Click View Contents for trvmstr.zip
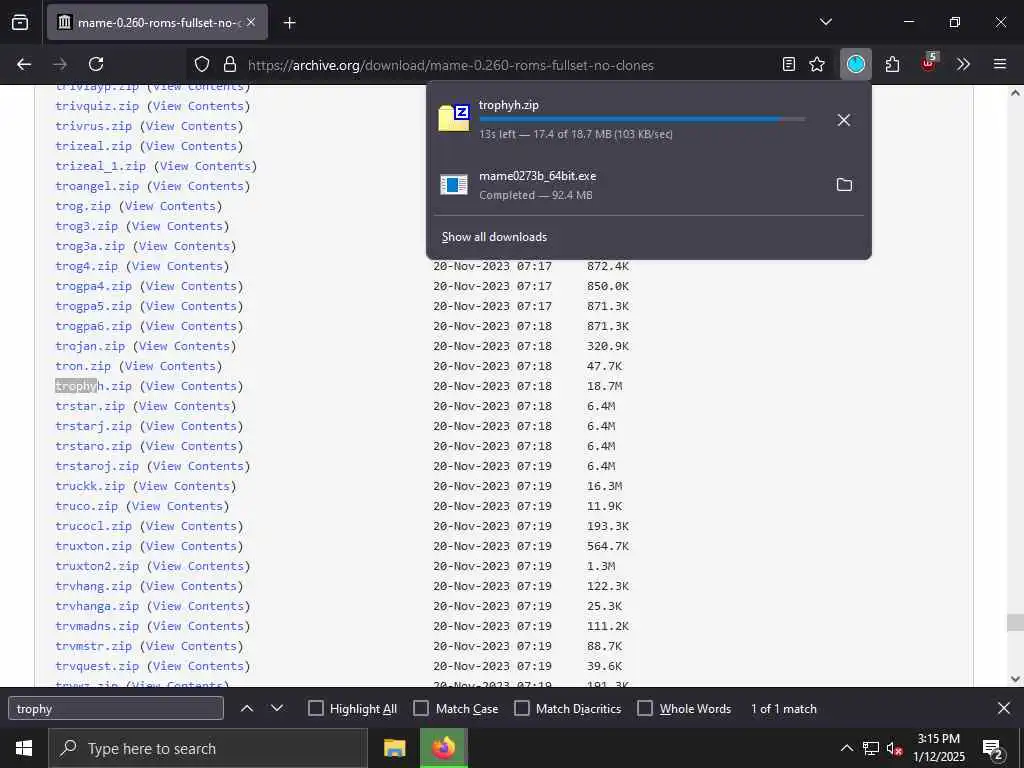The height and width of the screenshot is (768, 1024). pyautogui.click(x=191, y=646)
